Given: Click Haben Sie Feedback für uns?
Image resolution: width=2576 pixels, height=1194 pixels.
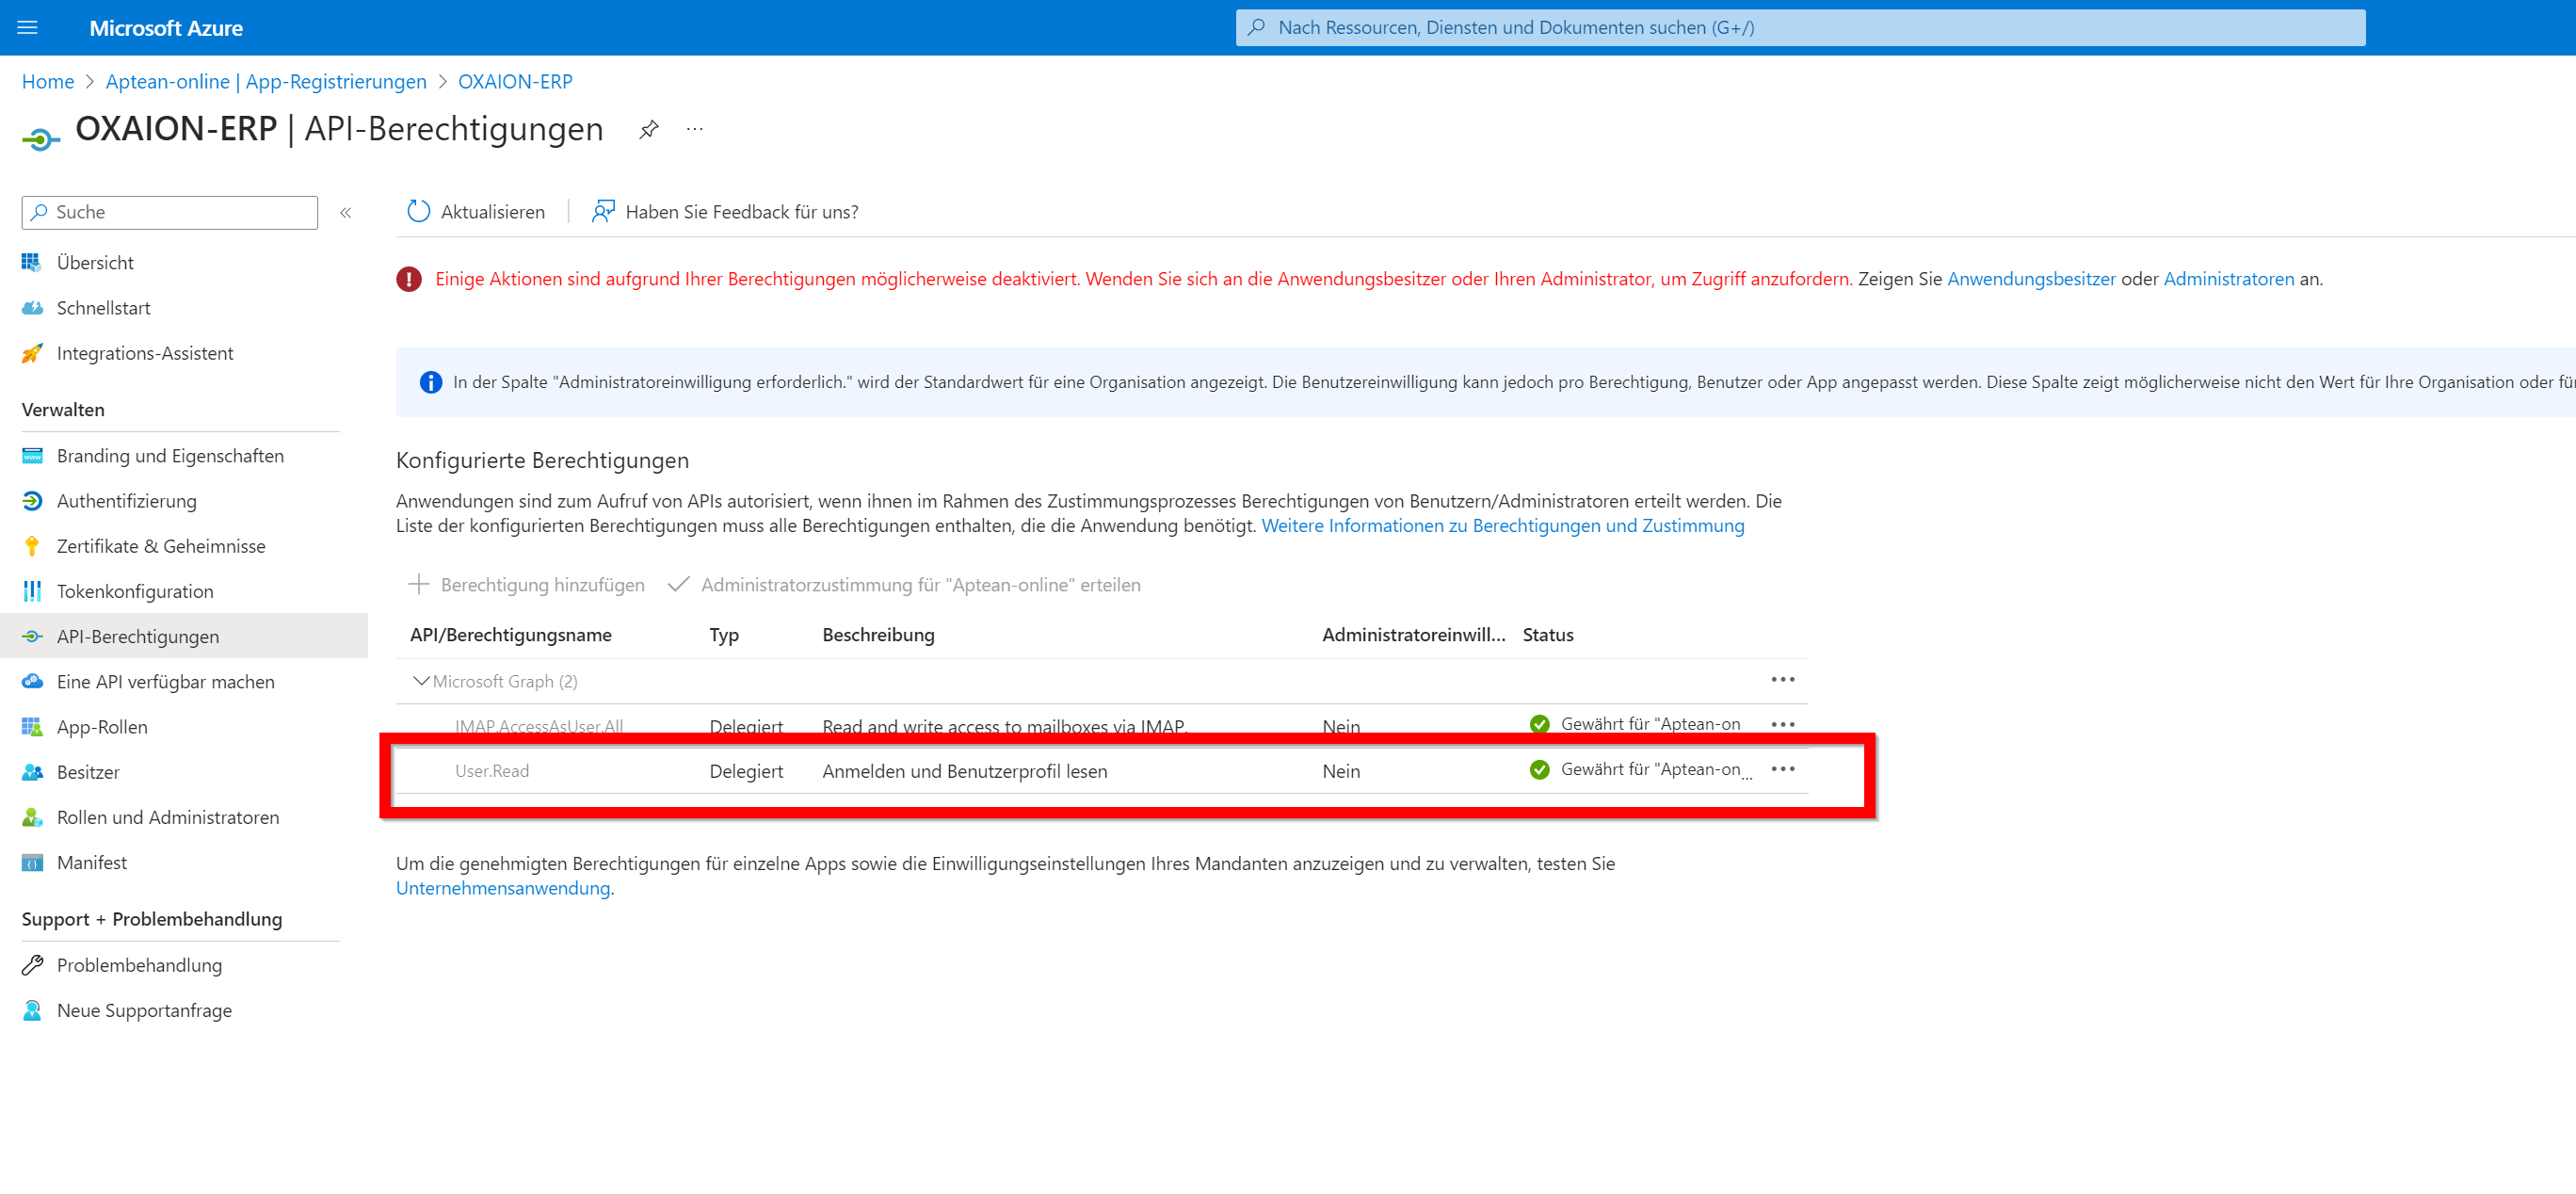Looking at the screenshot, I should (x=742, y=212).
